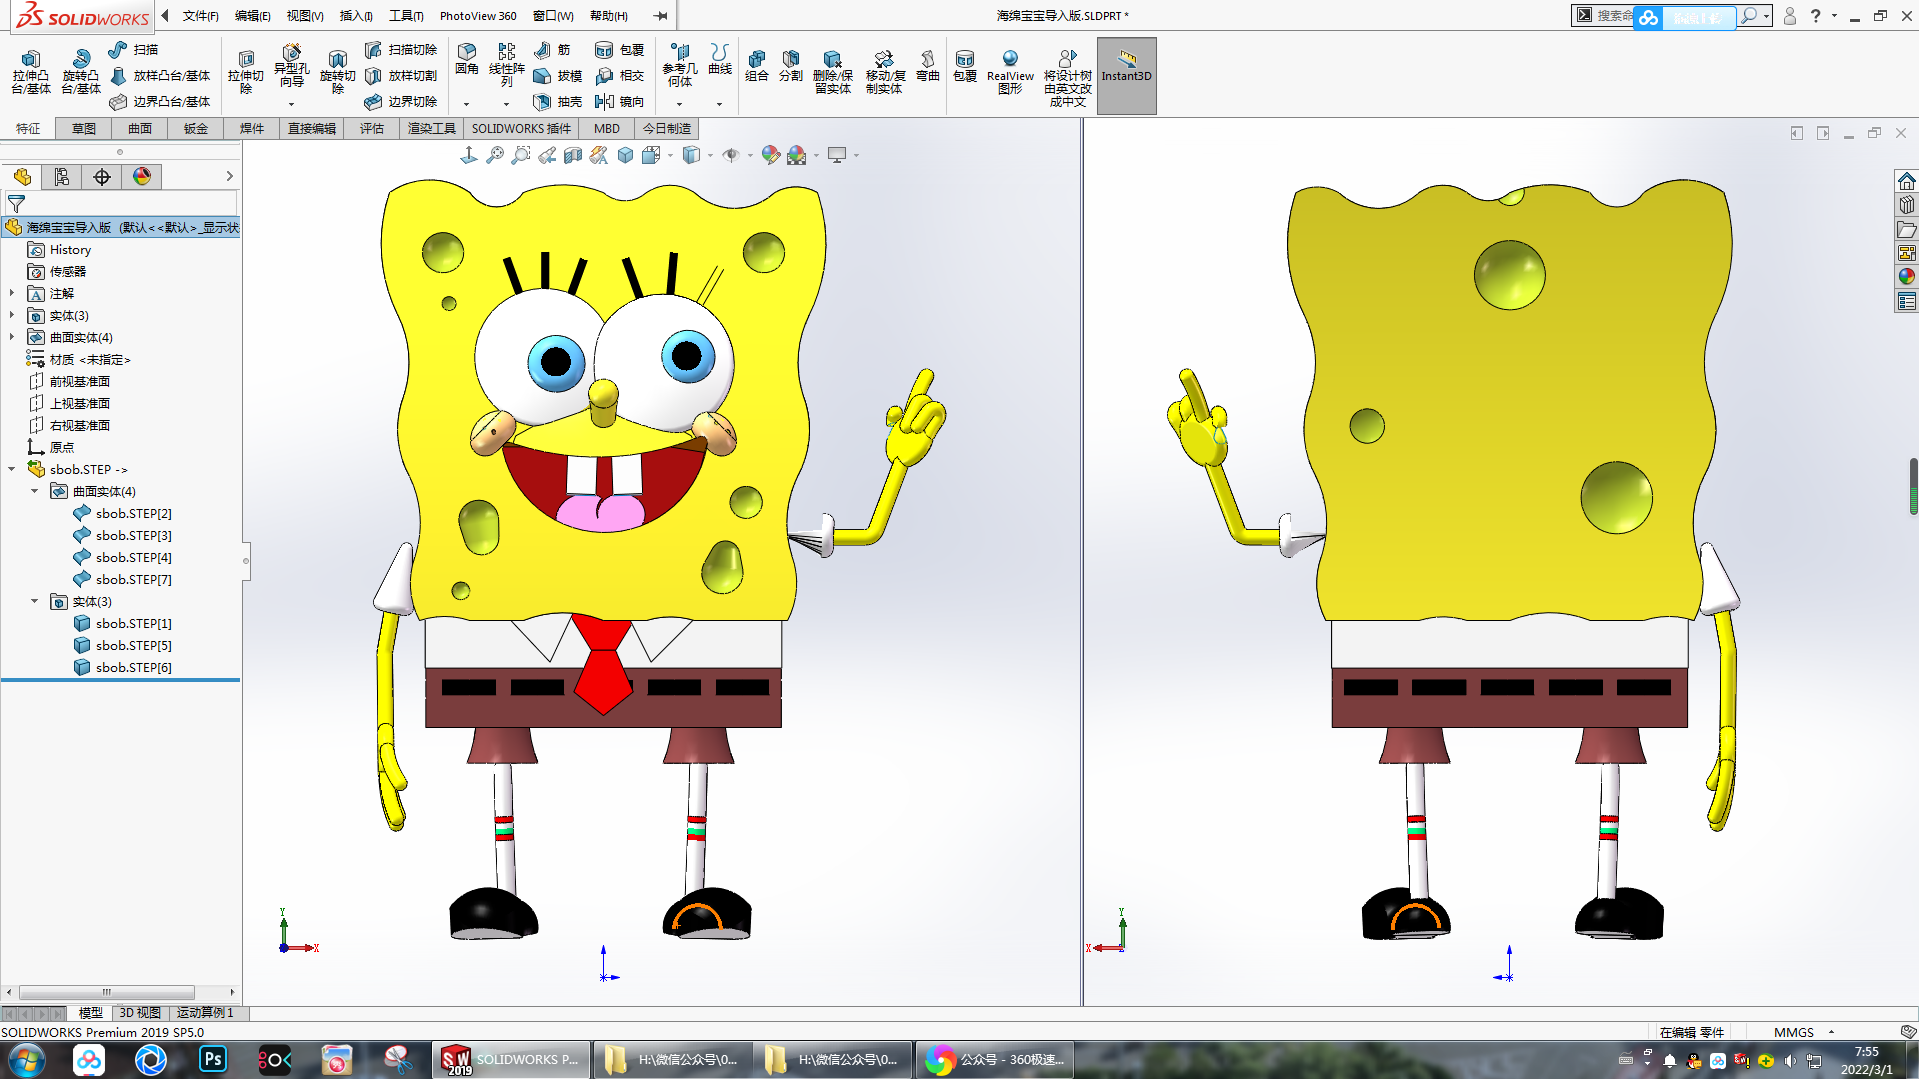
Task: Collapse the nested 实体(3) folder
Action: (x=35, y=602)
